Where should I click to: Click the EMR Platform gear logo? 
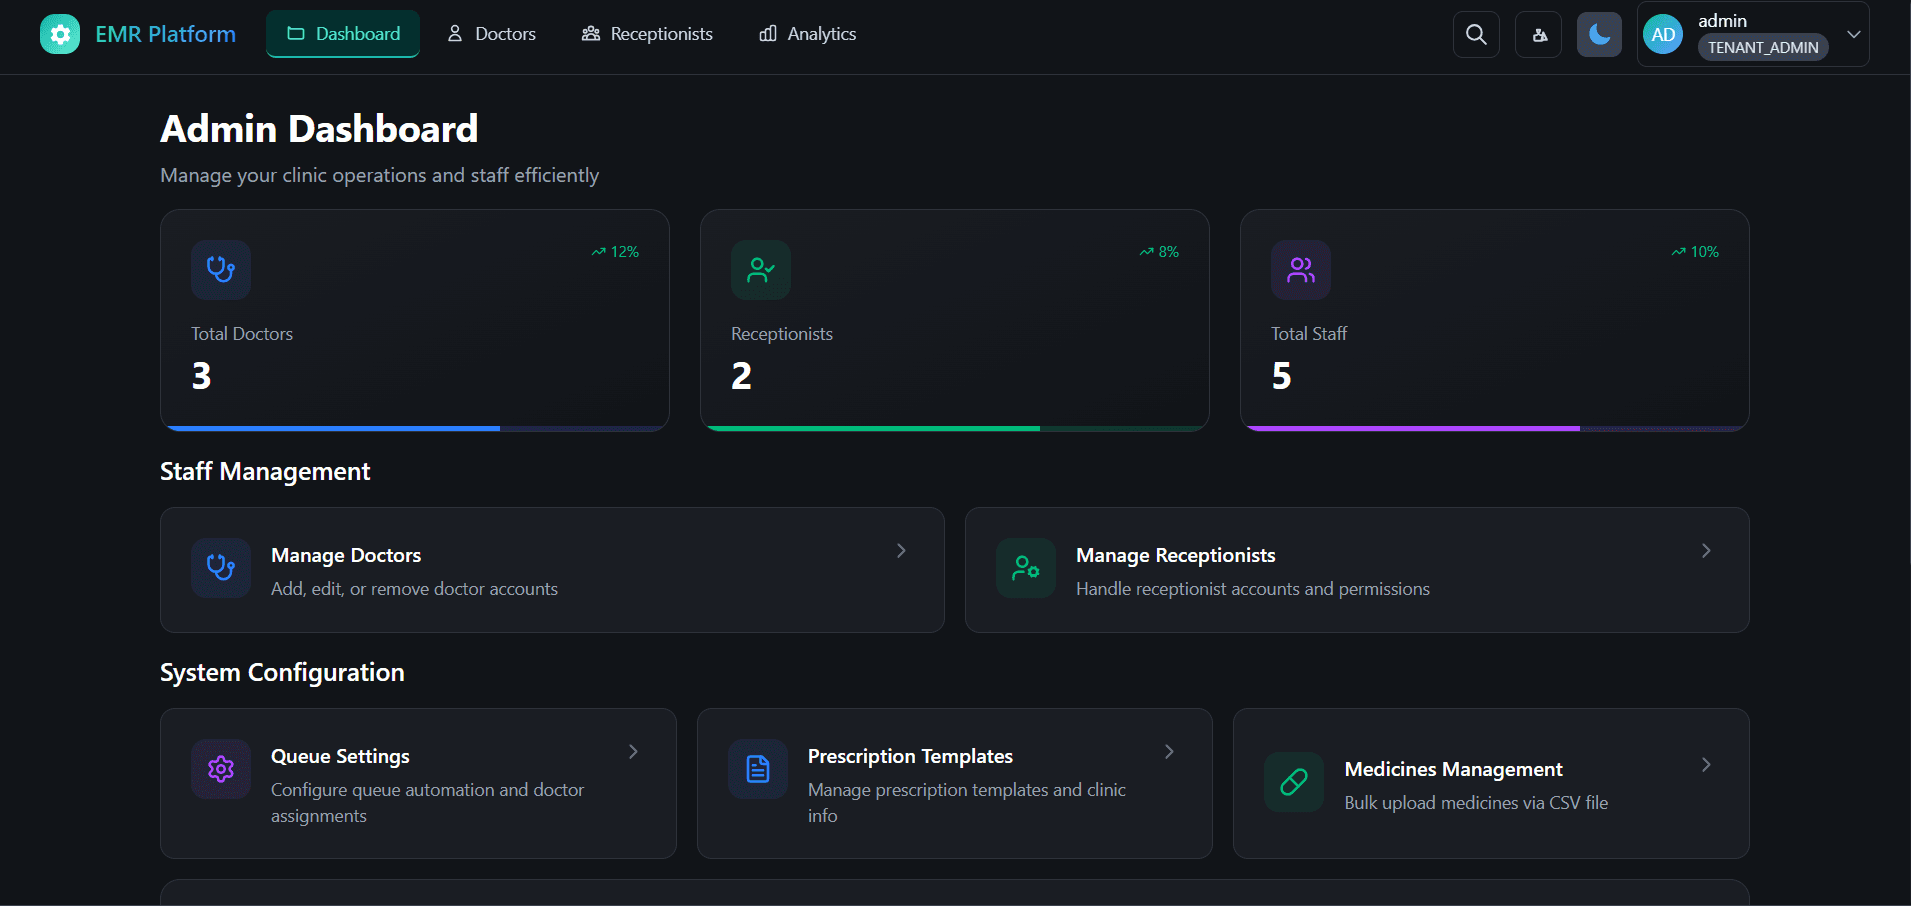pos(60,35)
